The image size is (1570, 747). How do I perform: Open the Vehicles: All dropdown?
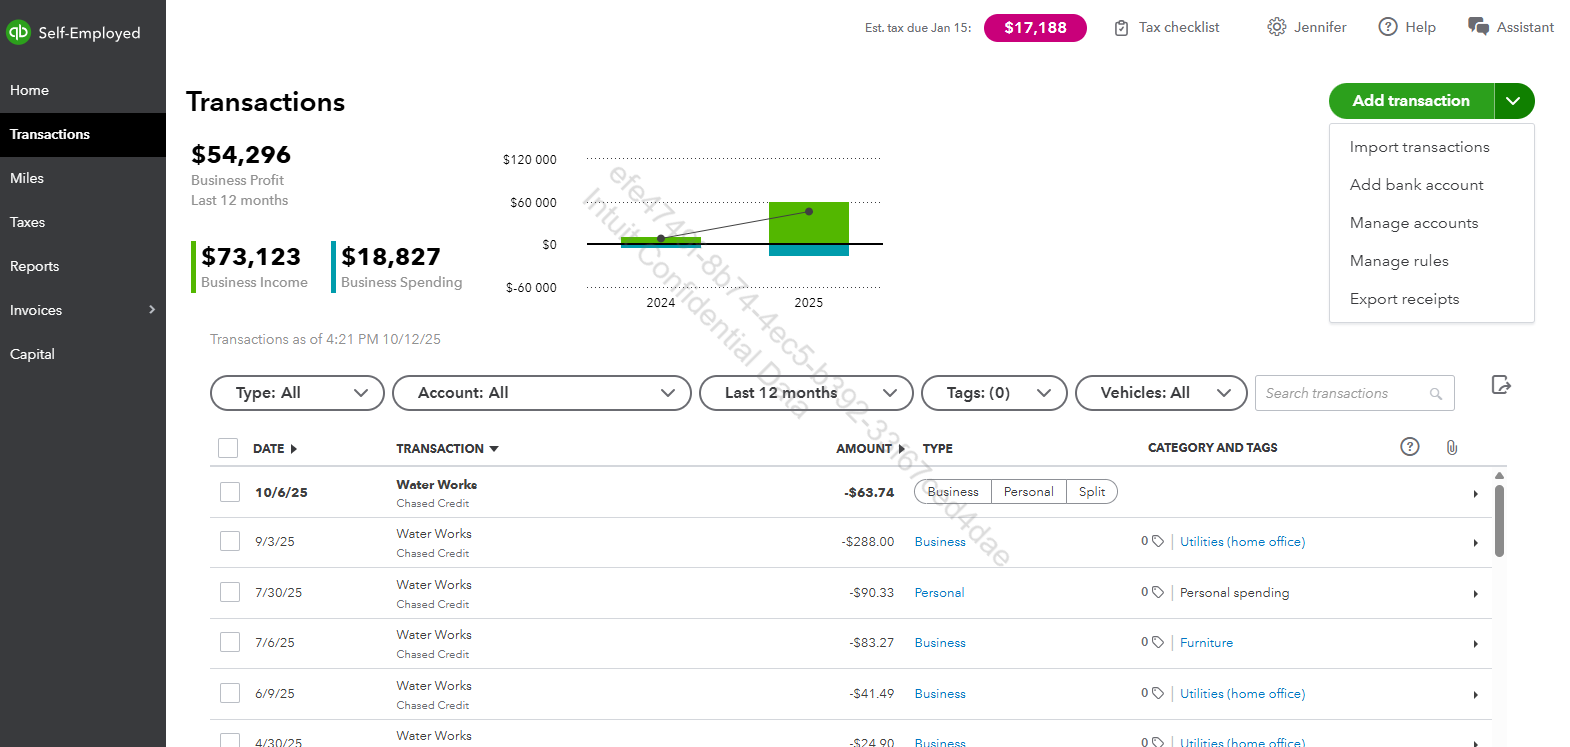point(1160,393)
